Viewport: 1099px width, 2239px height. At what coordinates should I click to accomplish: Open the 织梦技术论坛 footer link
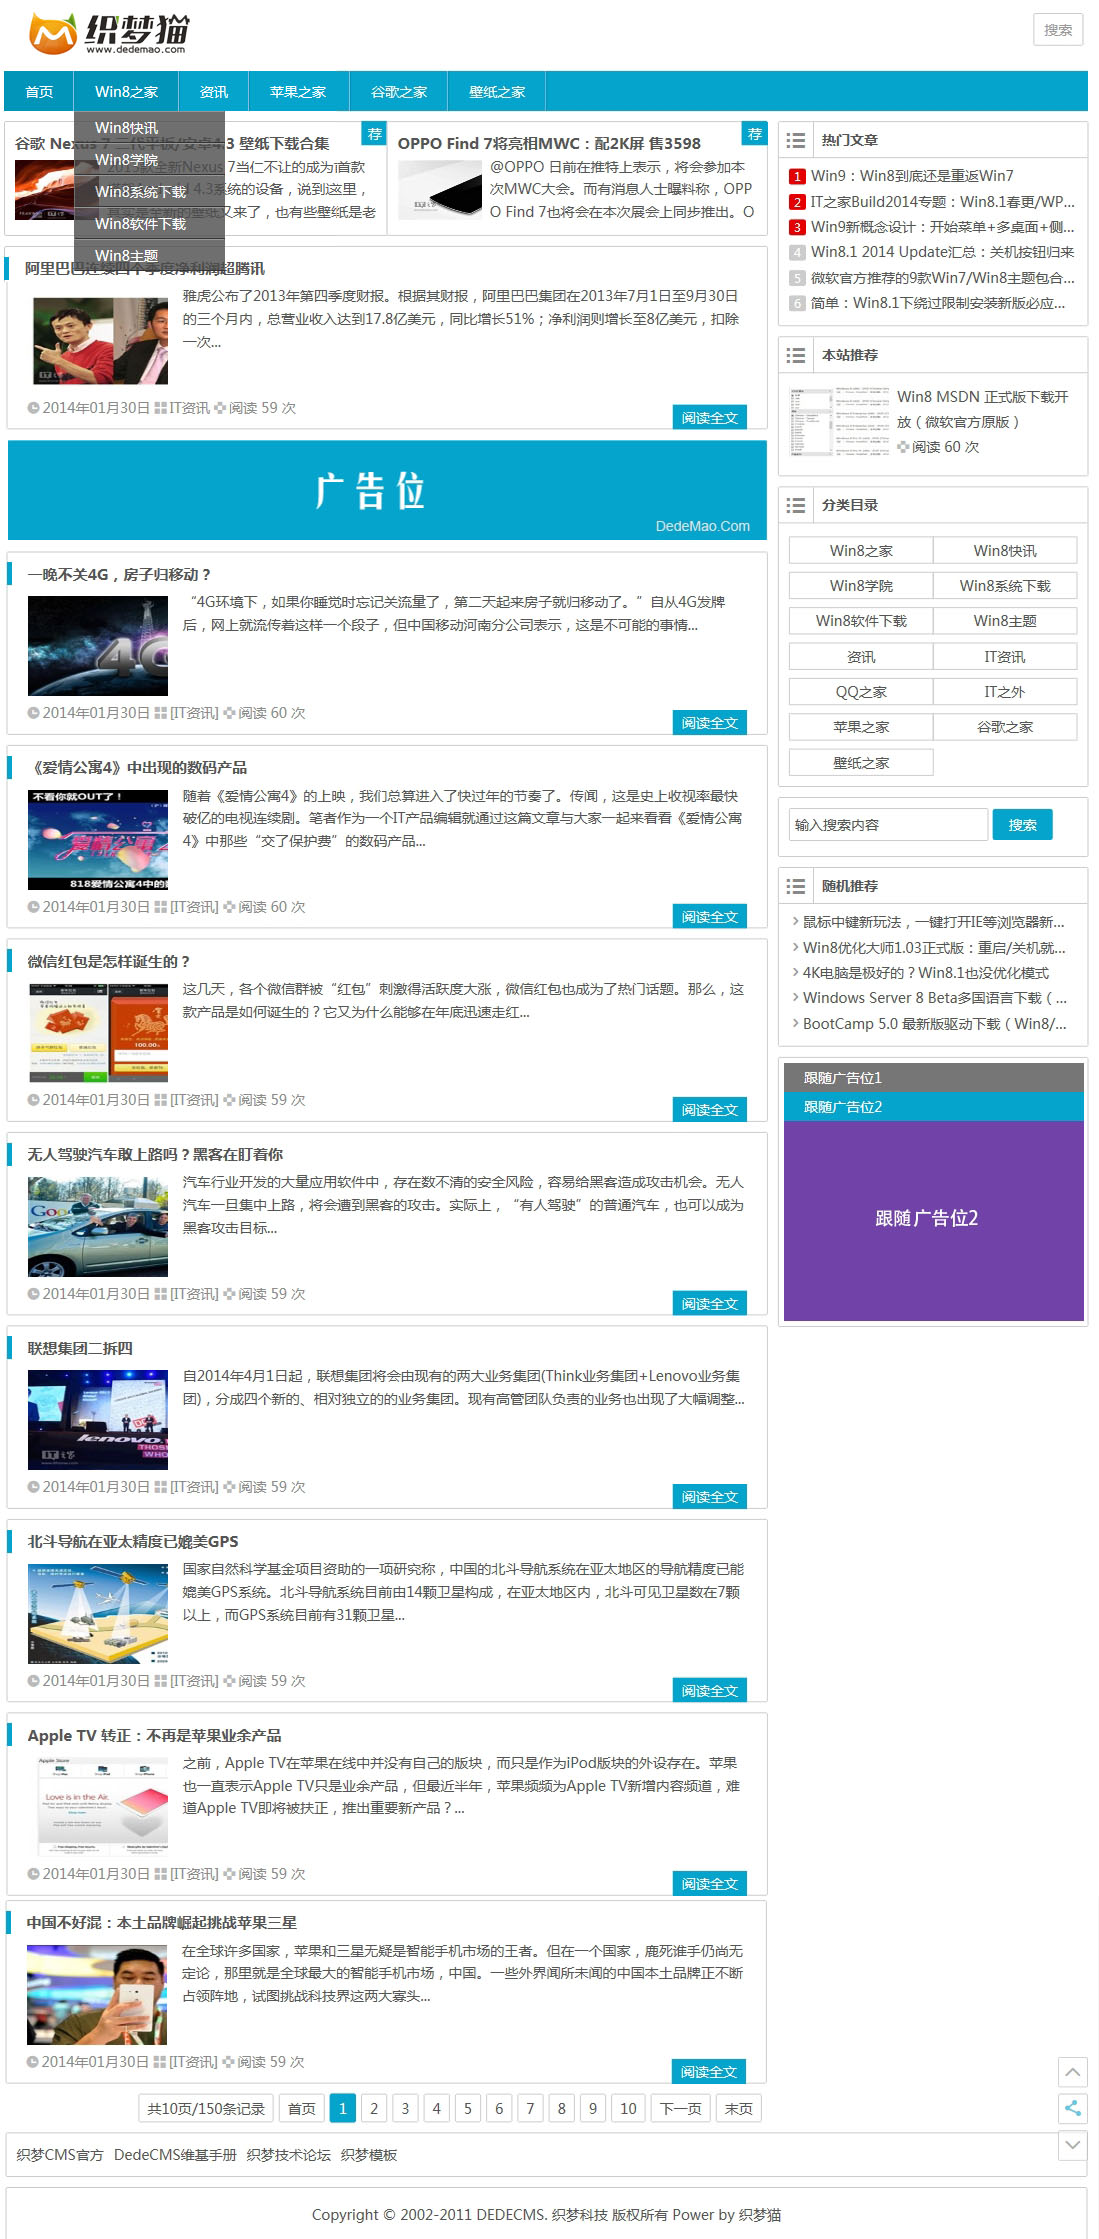[x=288, y=2155]
